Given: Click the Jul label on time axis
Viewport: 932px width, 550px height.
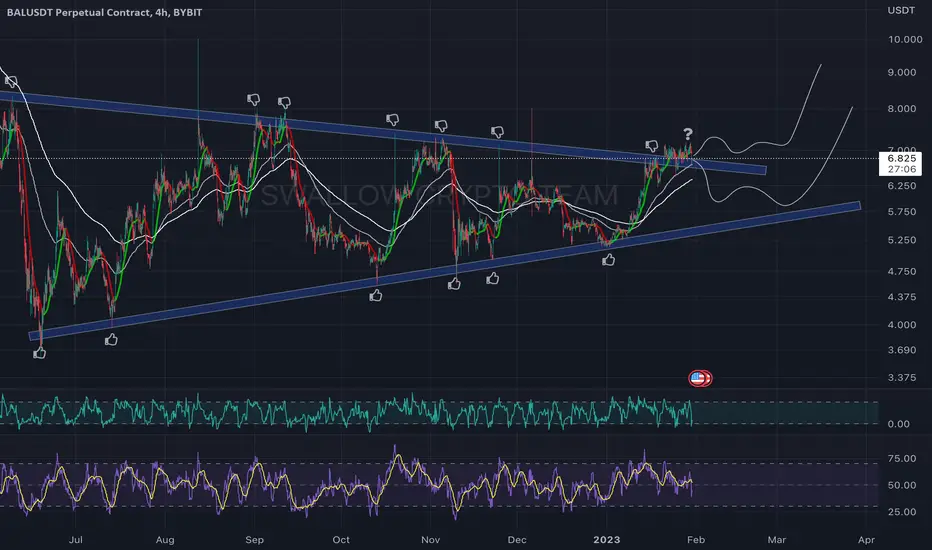Looking at the screenshot, I should pyautogui.click(x=75, y=540).
